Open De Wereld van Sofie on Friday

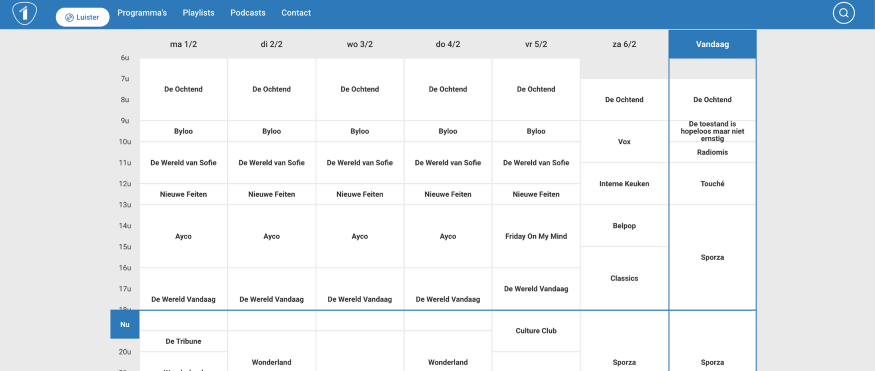click(x=536, y=162)
